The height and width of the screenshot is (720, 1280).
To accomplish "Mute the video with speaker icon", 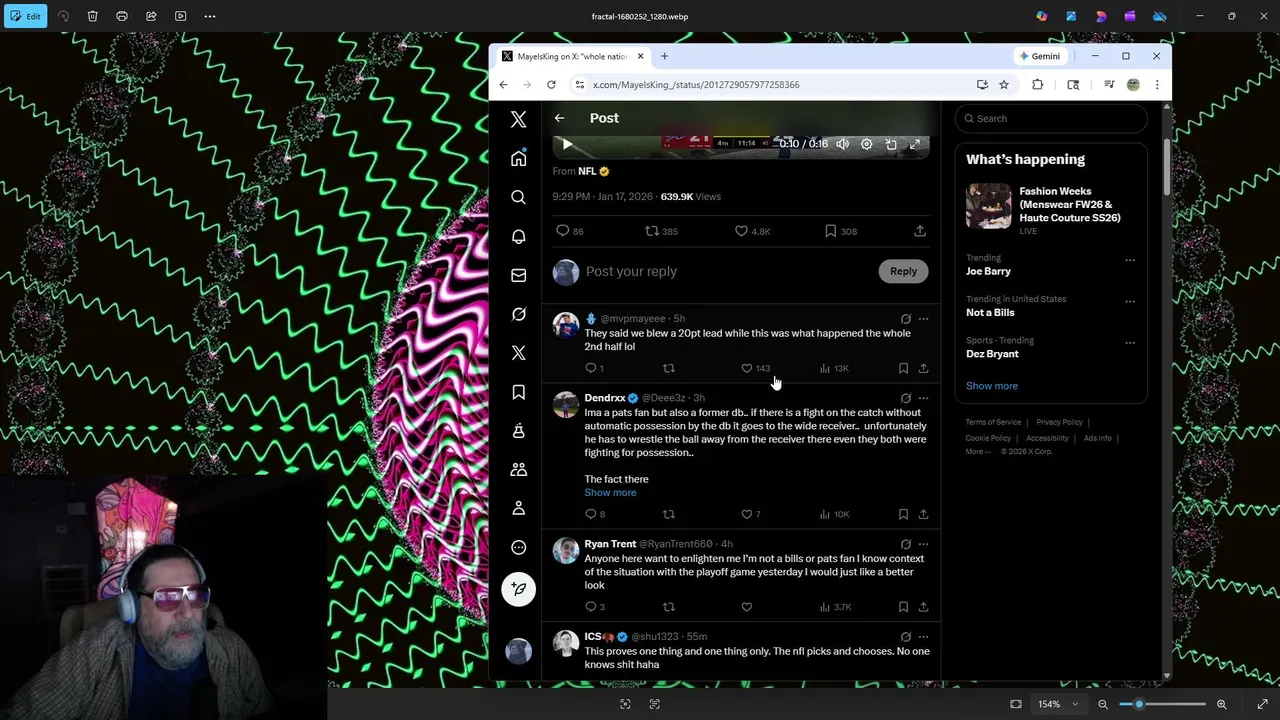I will click(x=842, y=144).
